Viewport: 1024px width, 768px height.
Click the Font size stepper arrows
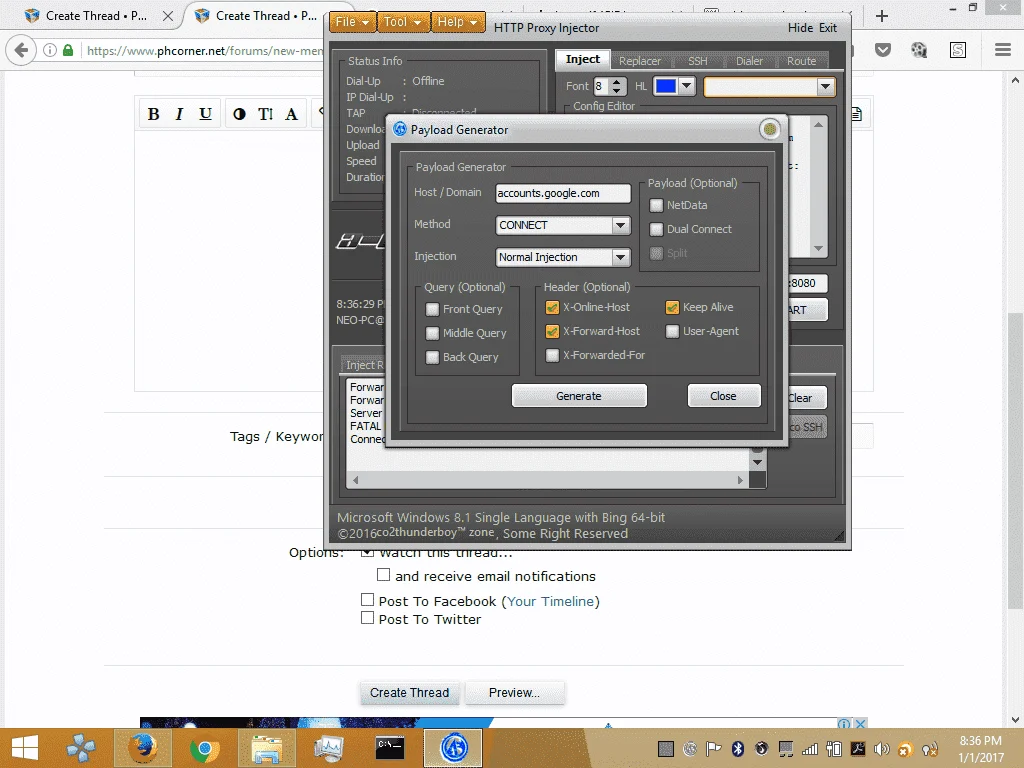[x=616, y=86]
